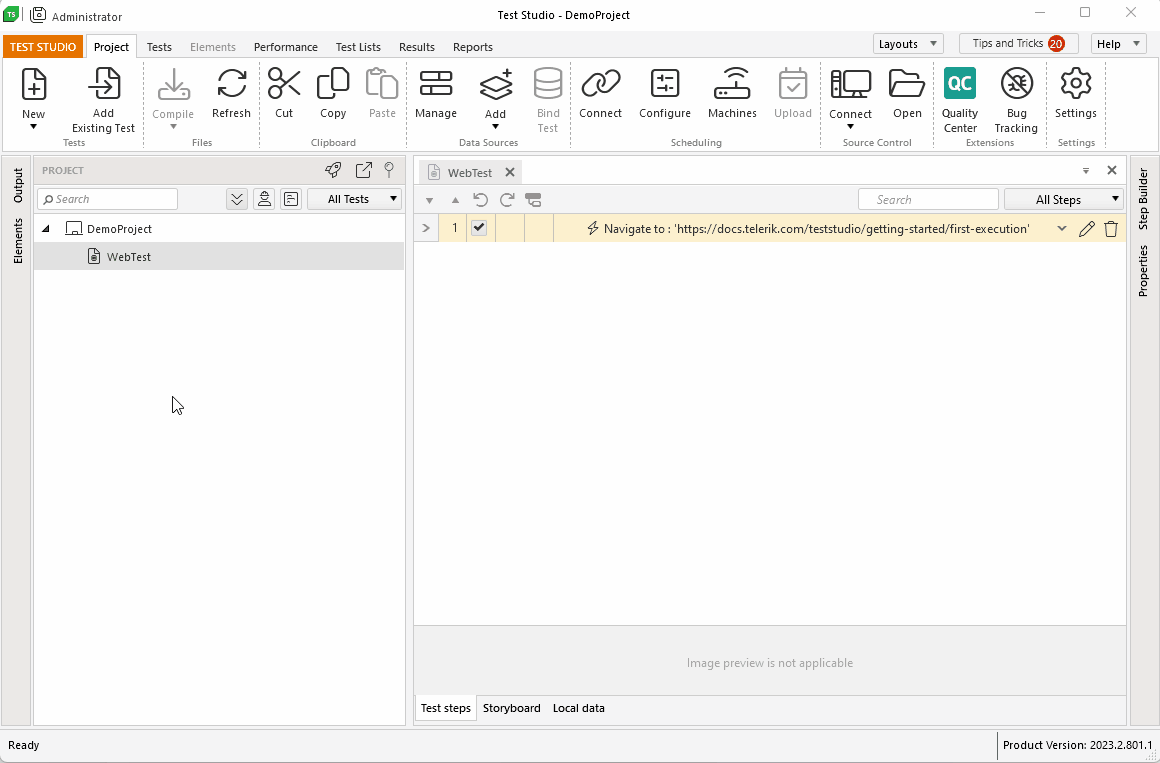Open Configure scheduling icon
This screenshot has width=1160, height=763.
point(665,84)
